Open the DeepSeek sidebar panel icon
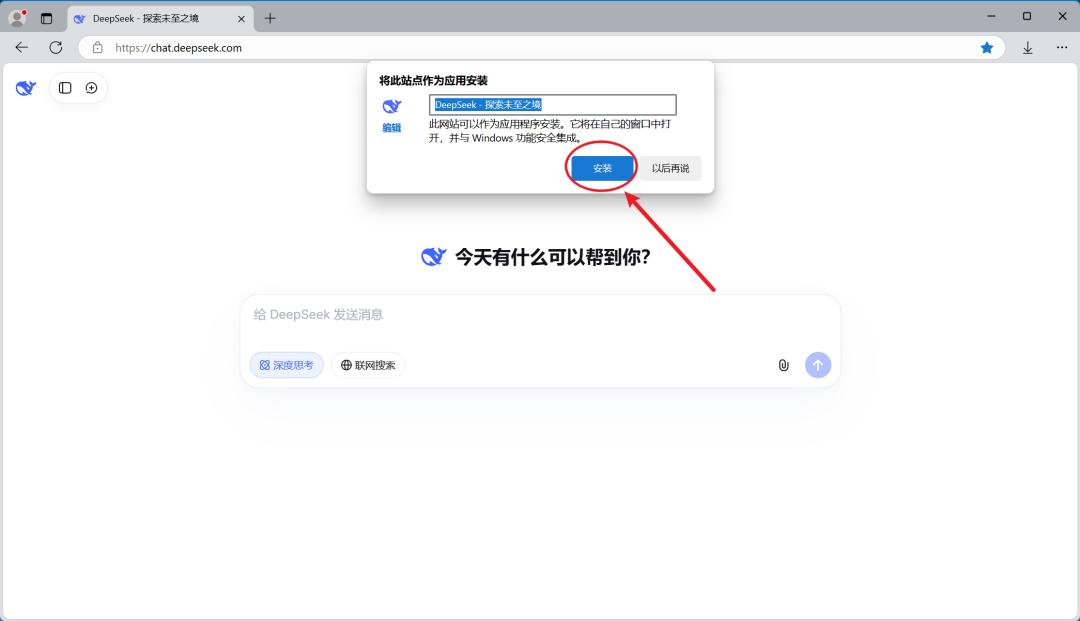This screenshot has height=621, width=1080. pyautogui.click(x=64, y=88)
